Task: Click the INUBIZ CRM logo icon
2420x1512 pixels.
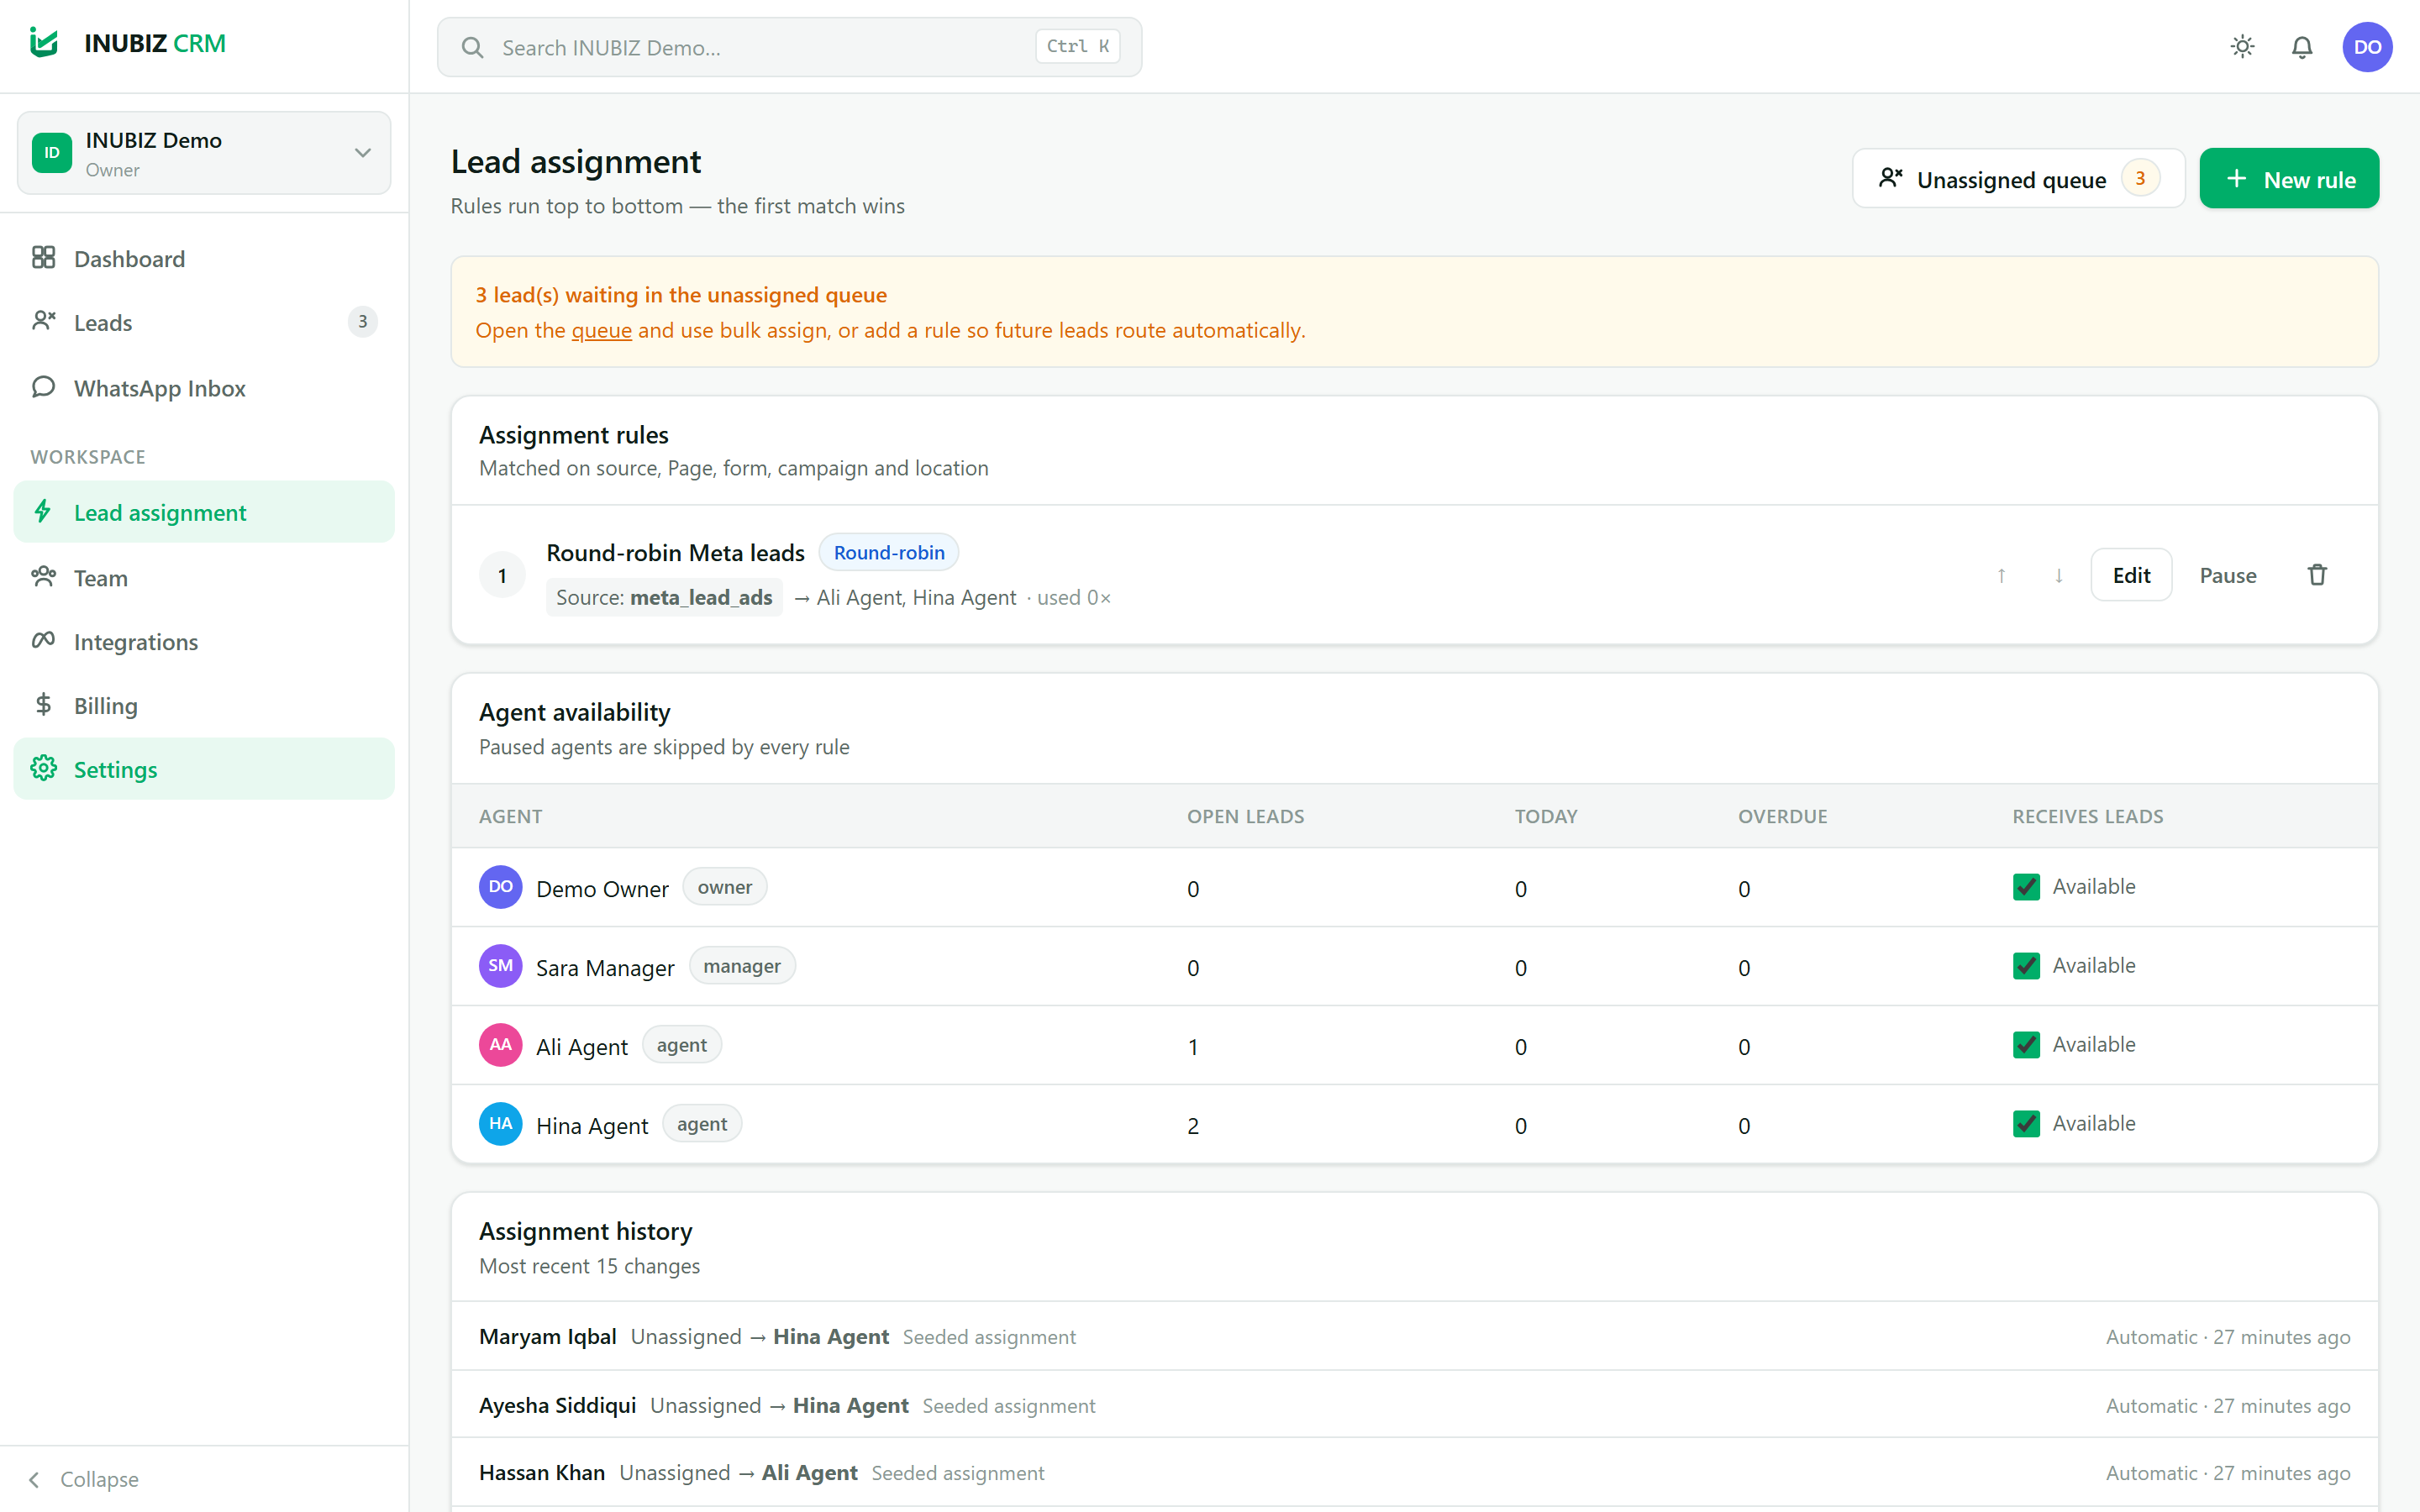Action: pyautogui.click(x=44, y=43)
